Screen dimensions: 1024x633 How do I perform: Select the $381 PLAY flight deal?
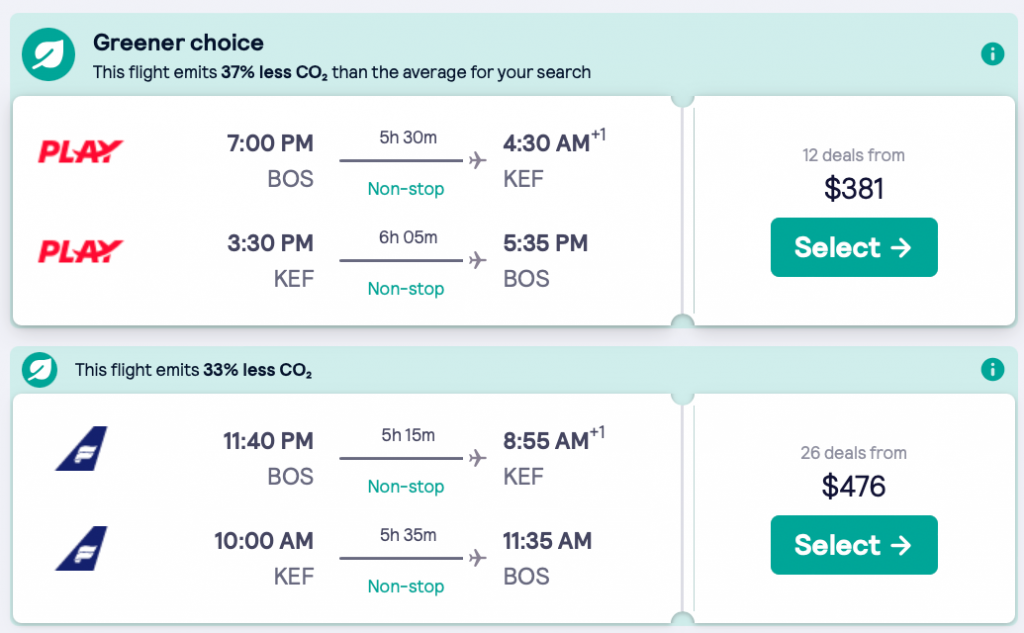click(x=853, y=247)
